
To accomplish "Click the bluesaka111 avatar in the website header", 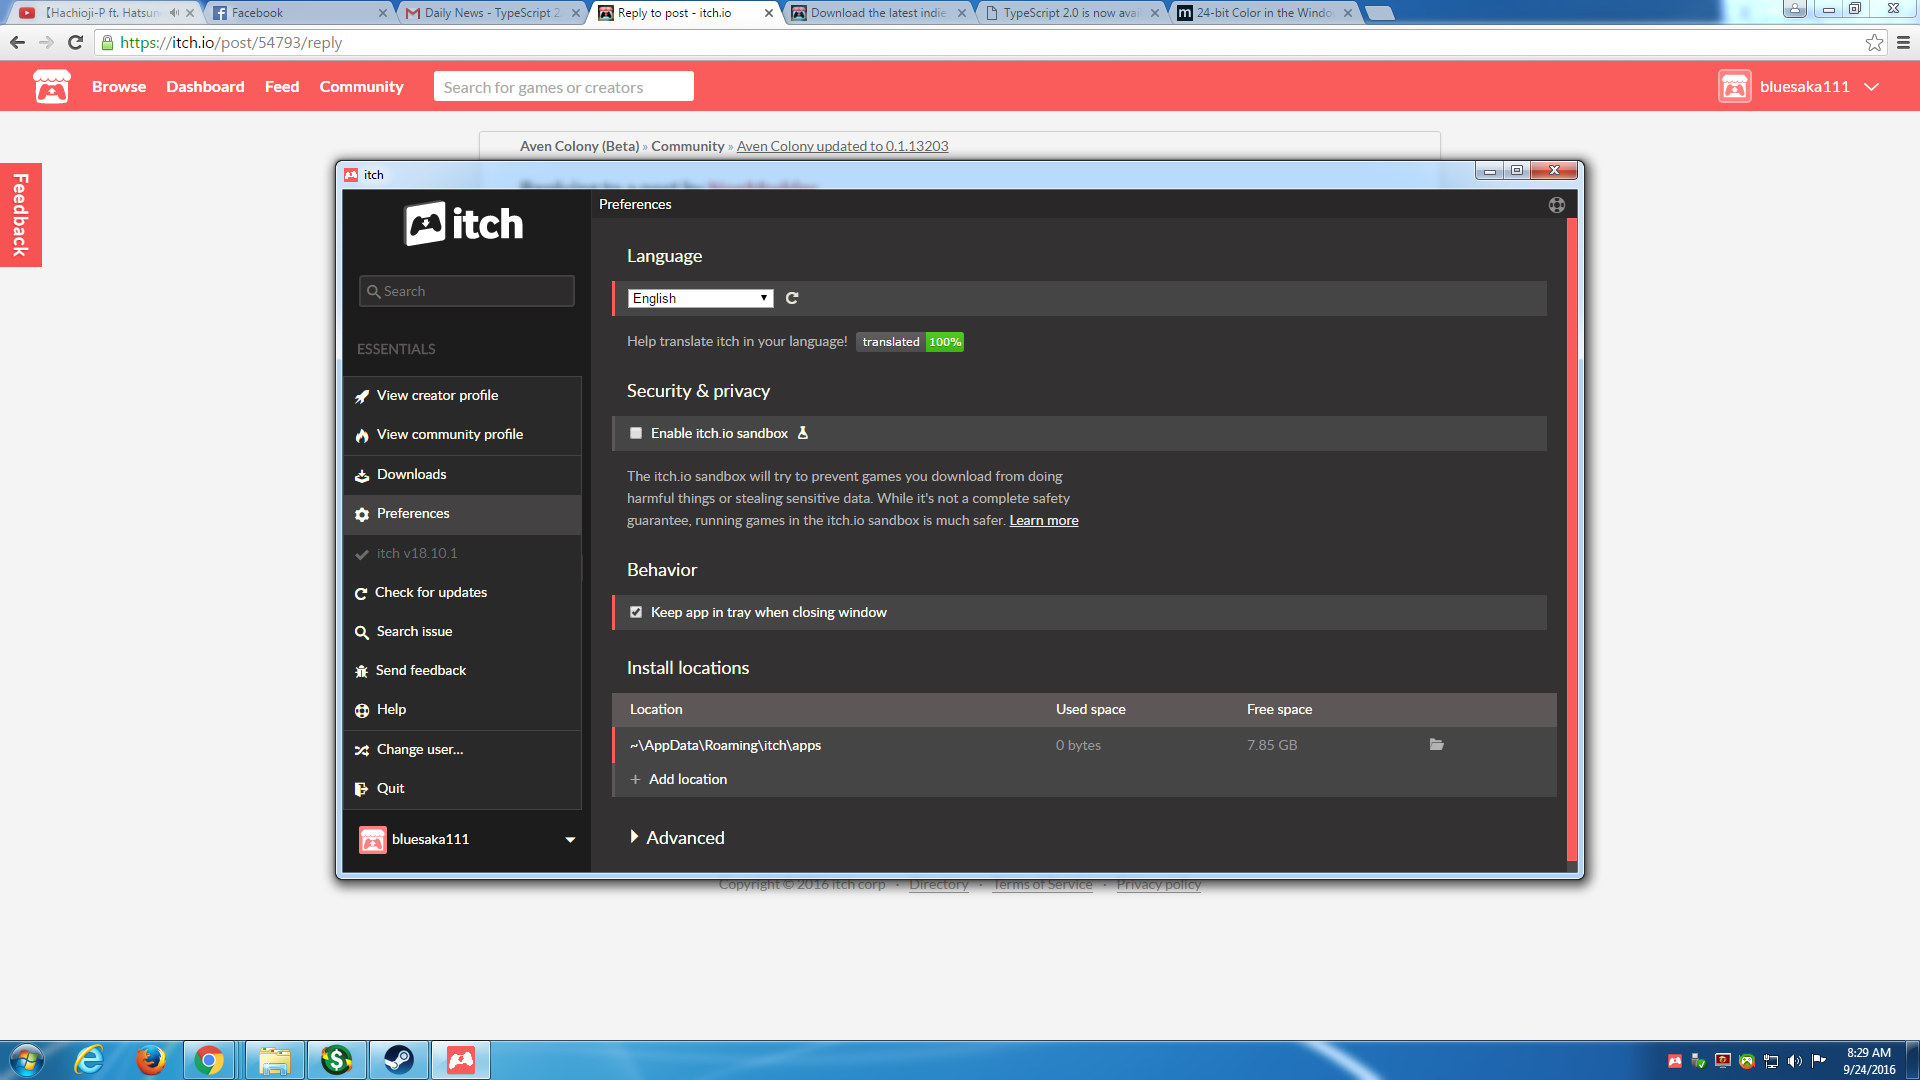I will pyautogui.click(x=1735, y=87).
